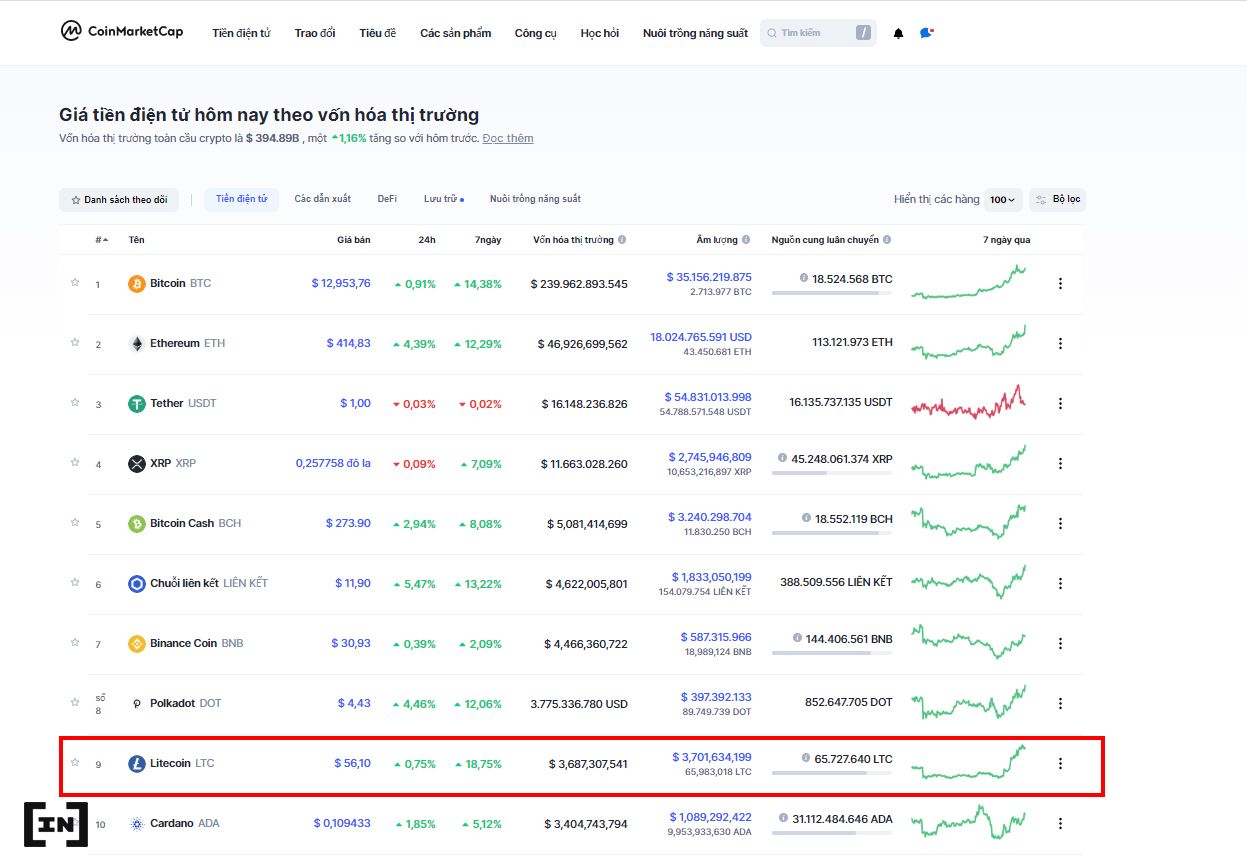Follow the Đọc thêm link

tap(508, 138)
